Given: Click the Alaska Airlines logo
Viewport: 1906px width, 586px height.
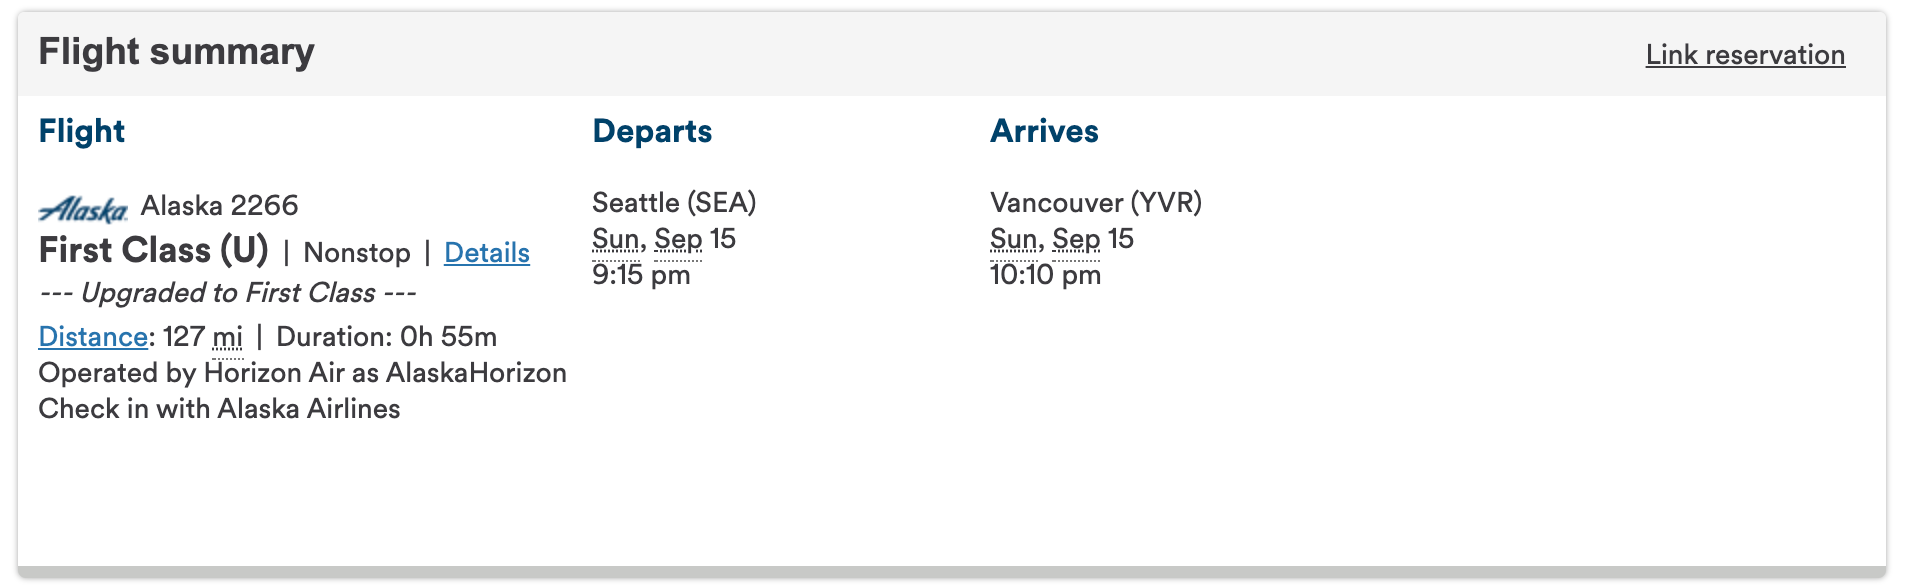Looking at the screenshot, I should (83, 208).
